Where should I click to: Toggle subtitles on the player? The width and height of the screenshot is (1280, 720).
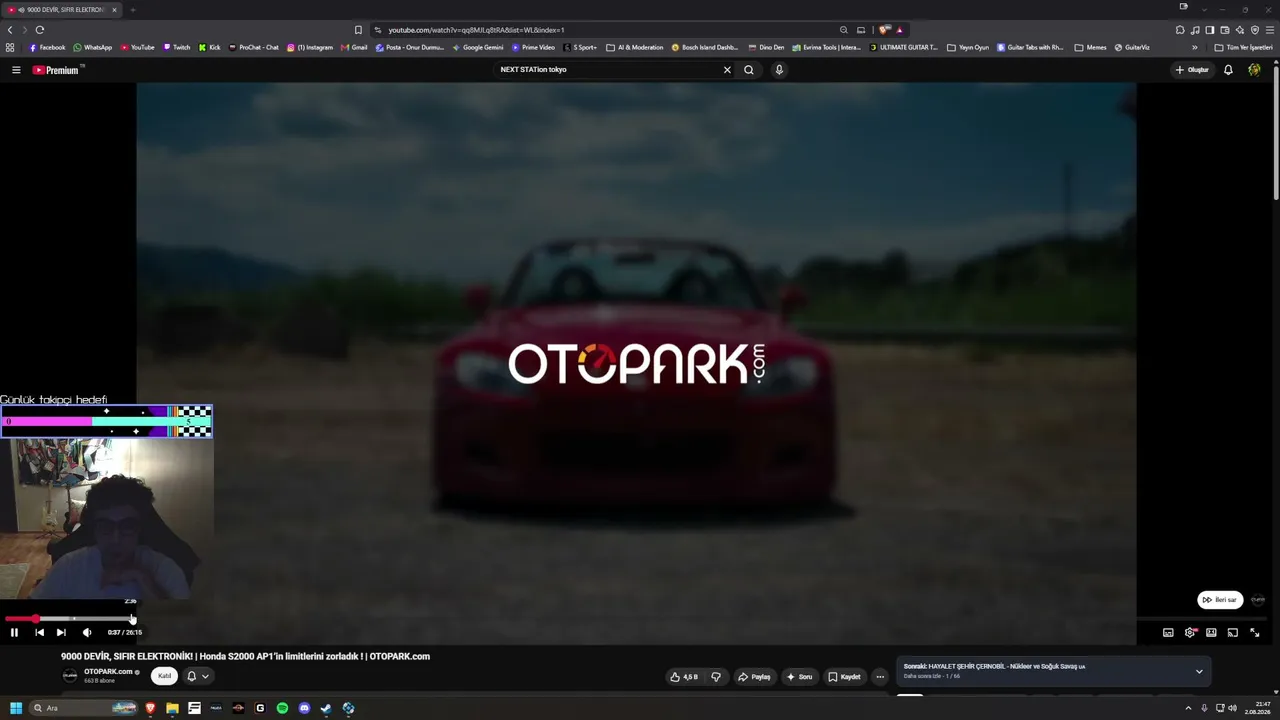point(1168,632)
